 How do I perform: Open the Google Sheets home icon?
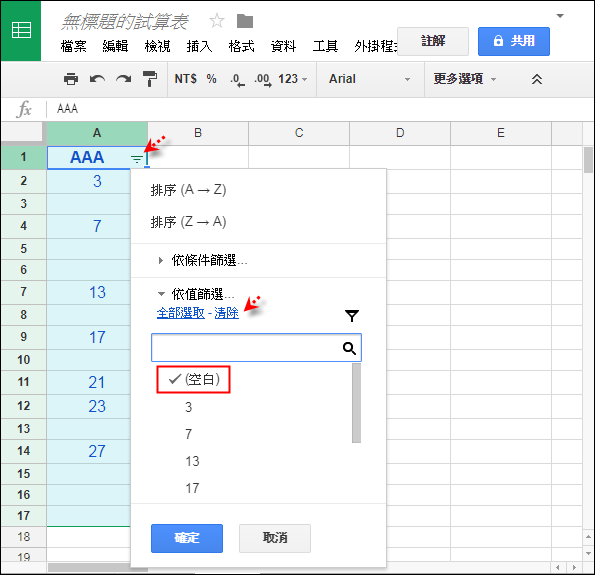coord(21,30)
